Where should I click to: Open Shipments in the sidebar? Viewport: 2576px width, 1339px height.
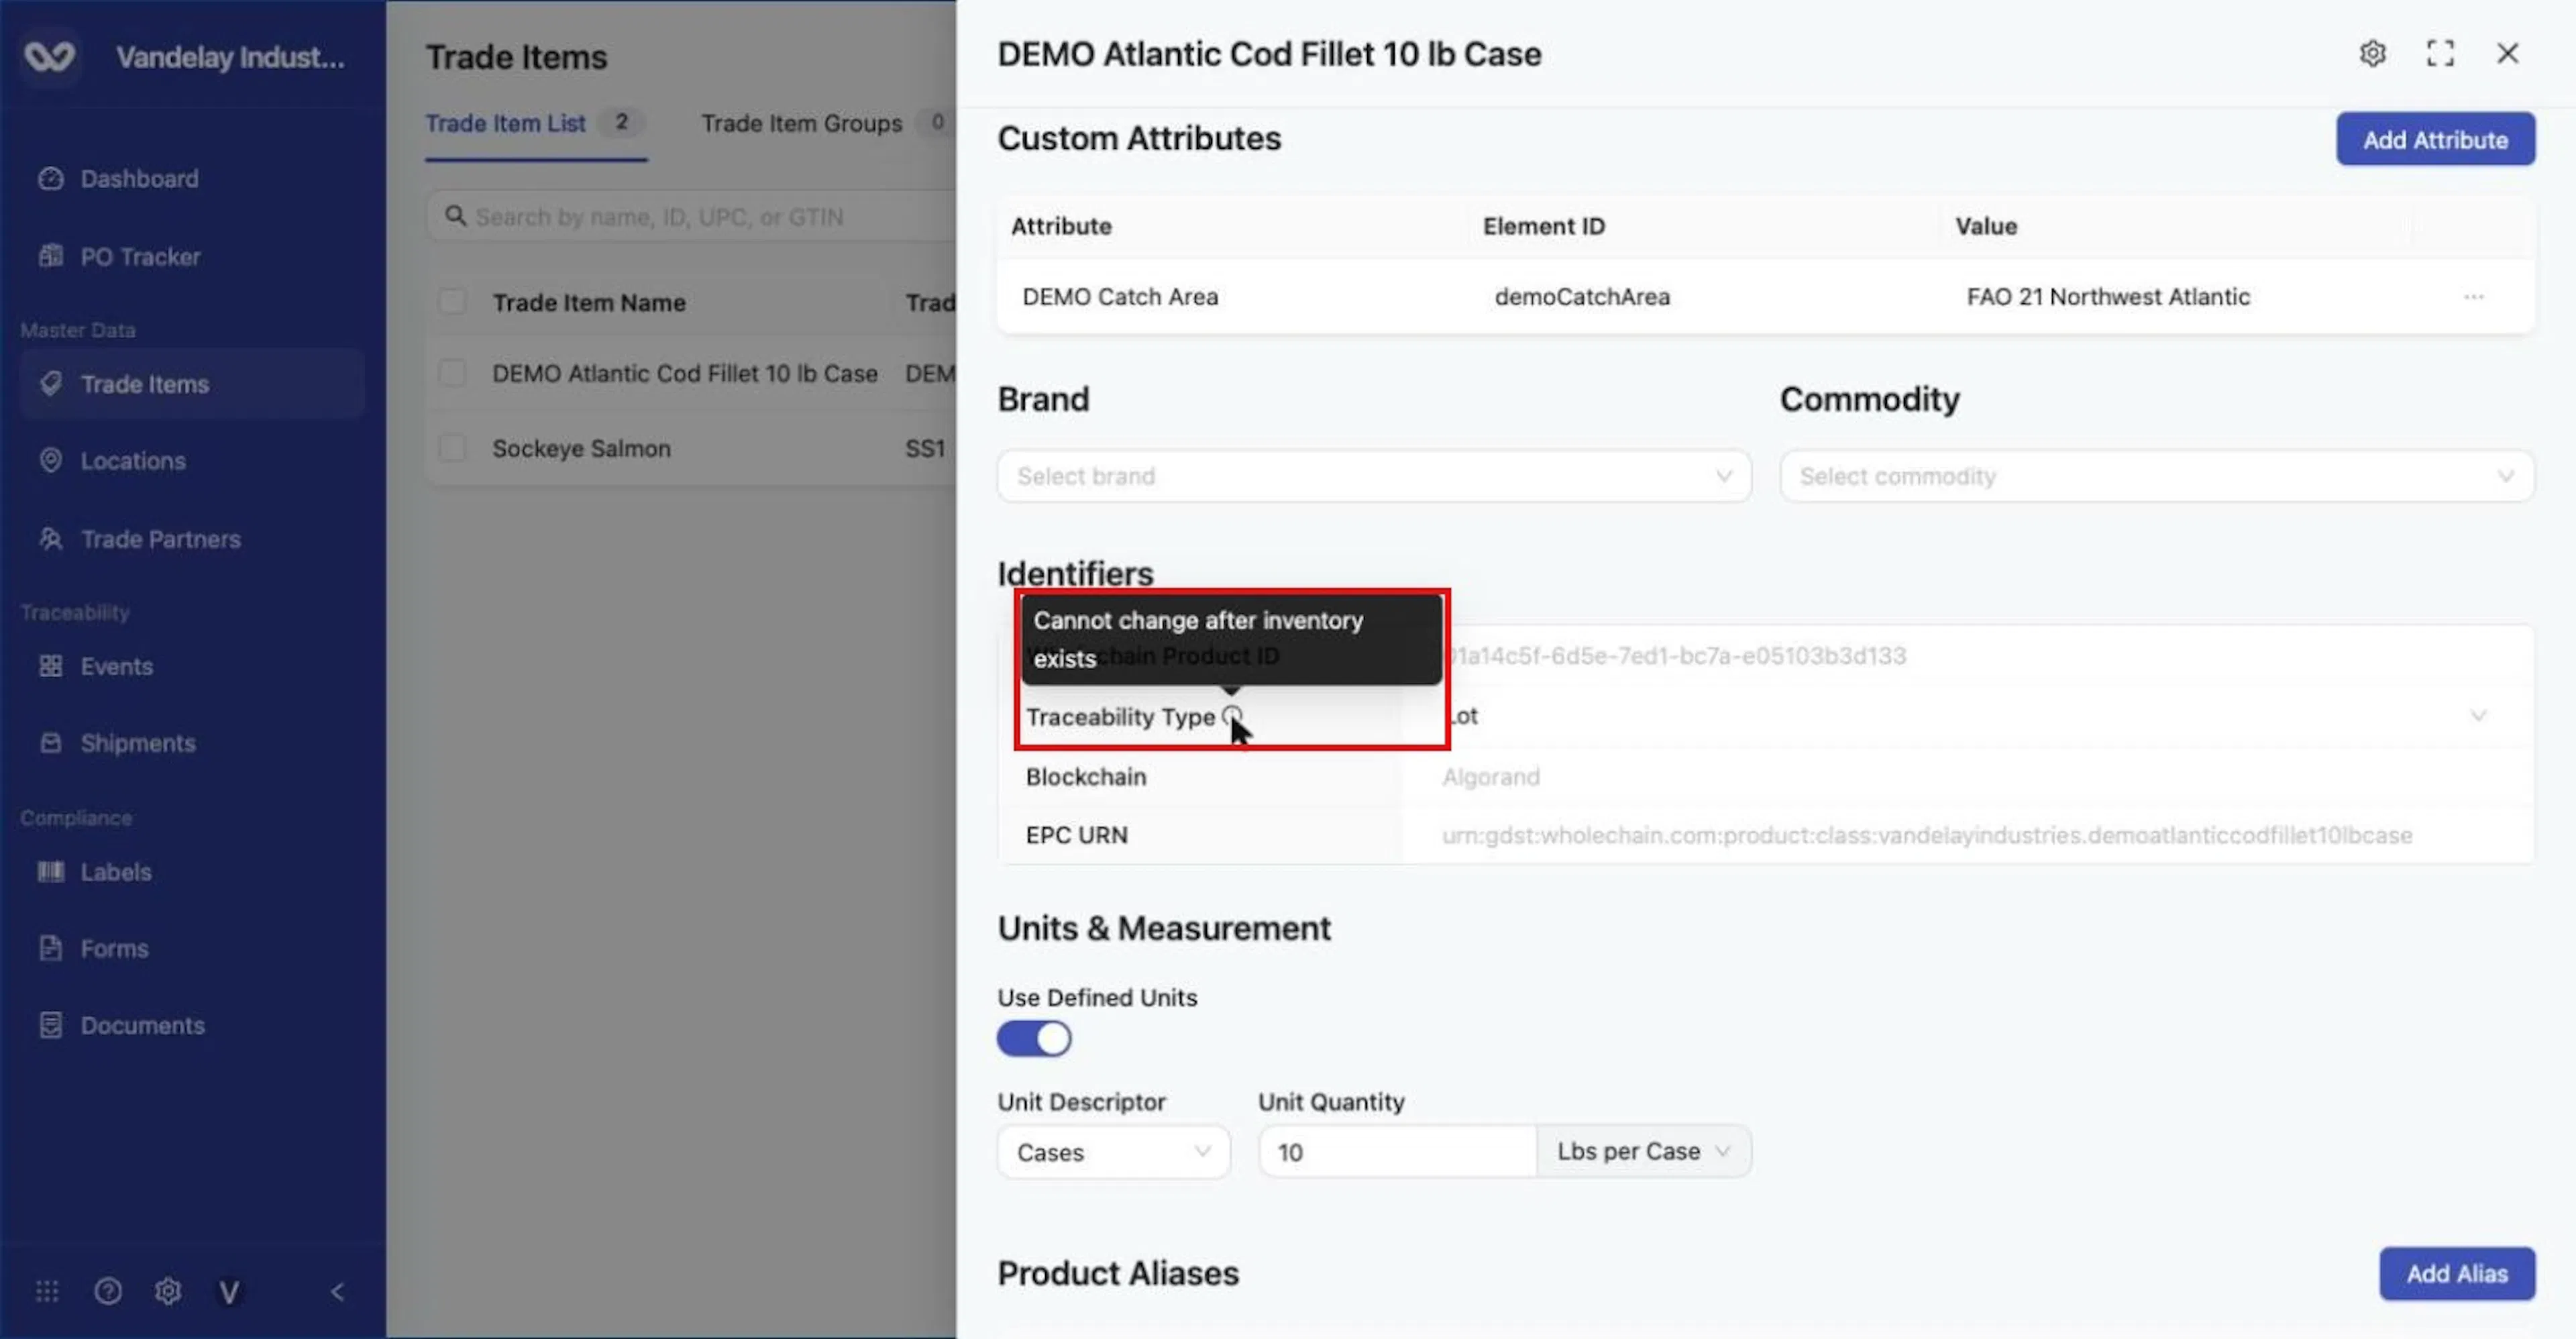point(137,743)
